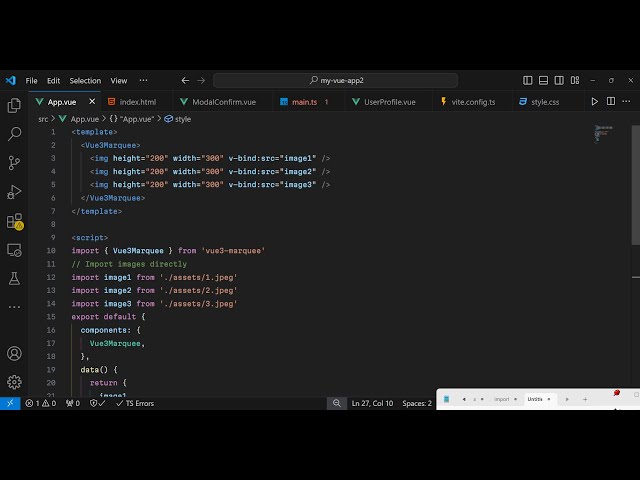Open the hidden menu items ellipsis
Screen dimensions: 640x480
coord(143,80)
